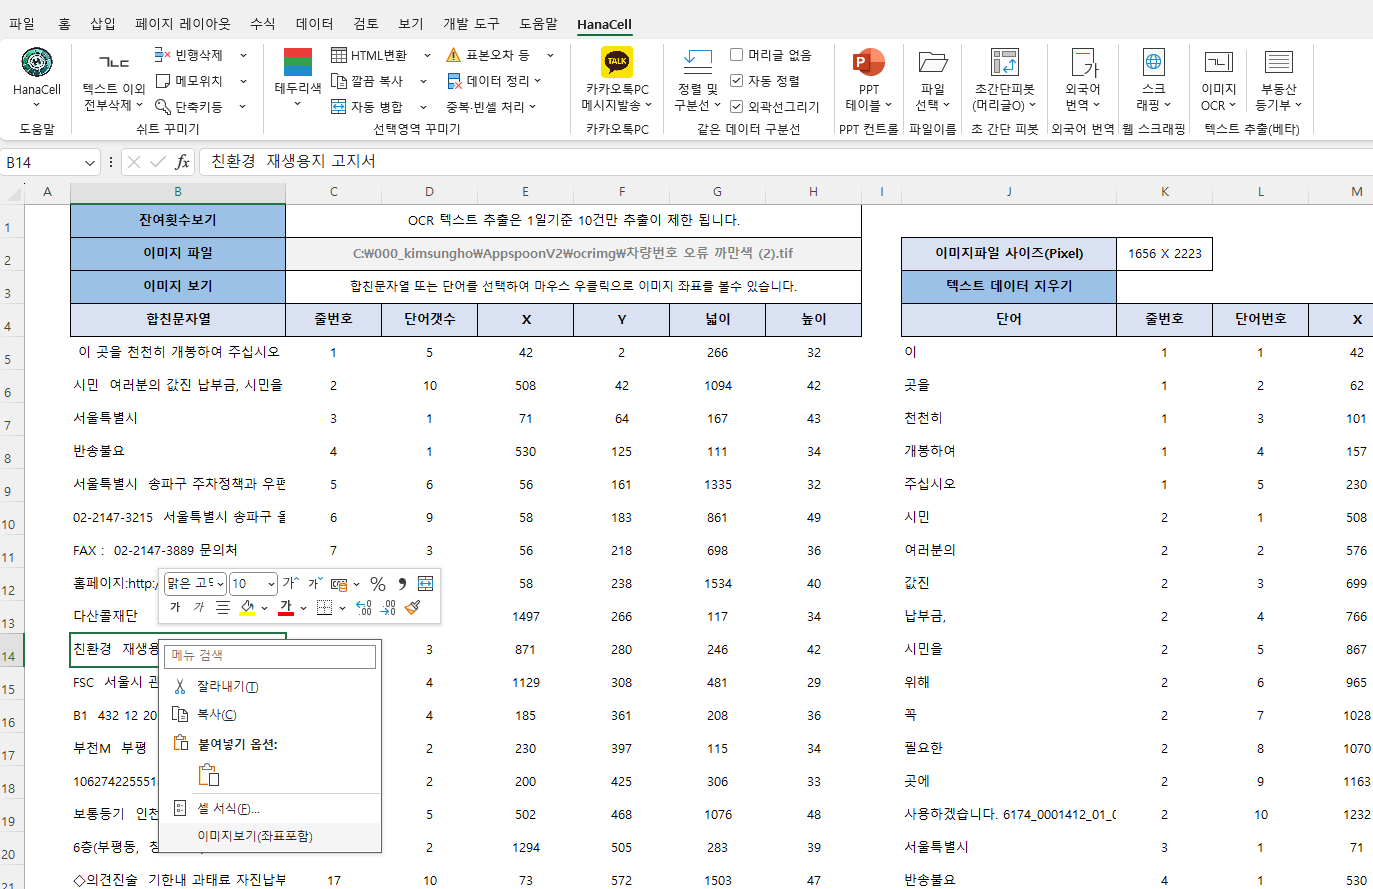Viewport: 1373px width, 889px height.
Task: Click the 데이터 정리 icon
Action: (x=454, y=80)
